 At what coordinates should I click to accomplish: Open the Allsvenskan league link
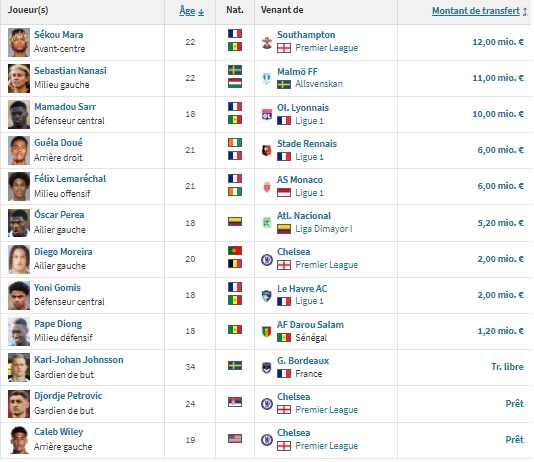pos(319,84)
